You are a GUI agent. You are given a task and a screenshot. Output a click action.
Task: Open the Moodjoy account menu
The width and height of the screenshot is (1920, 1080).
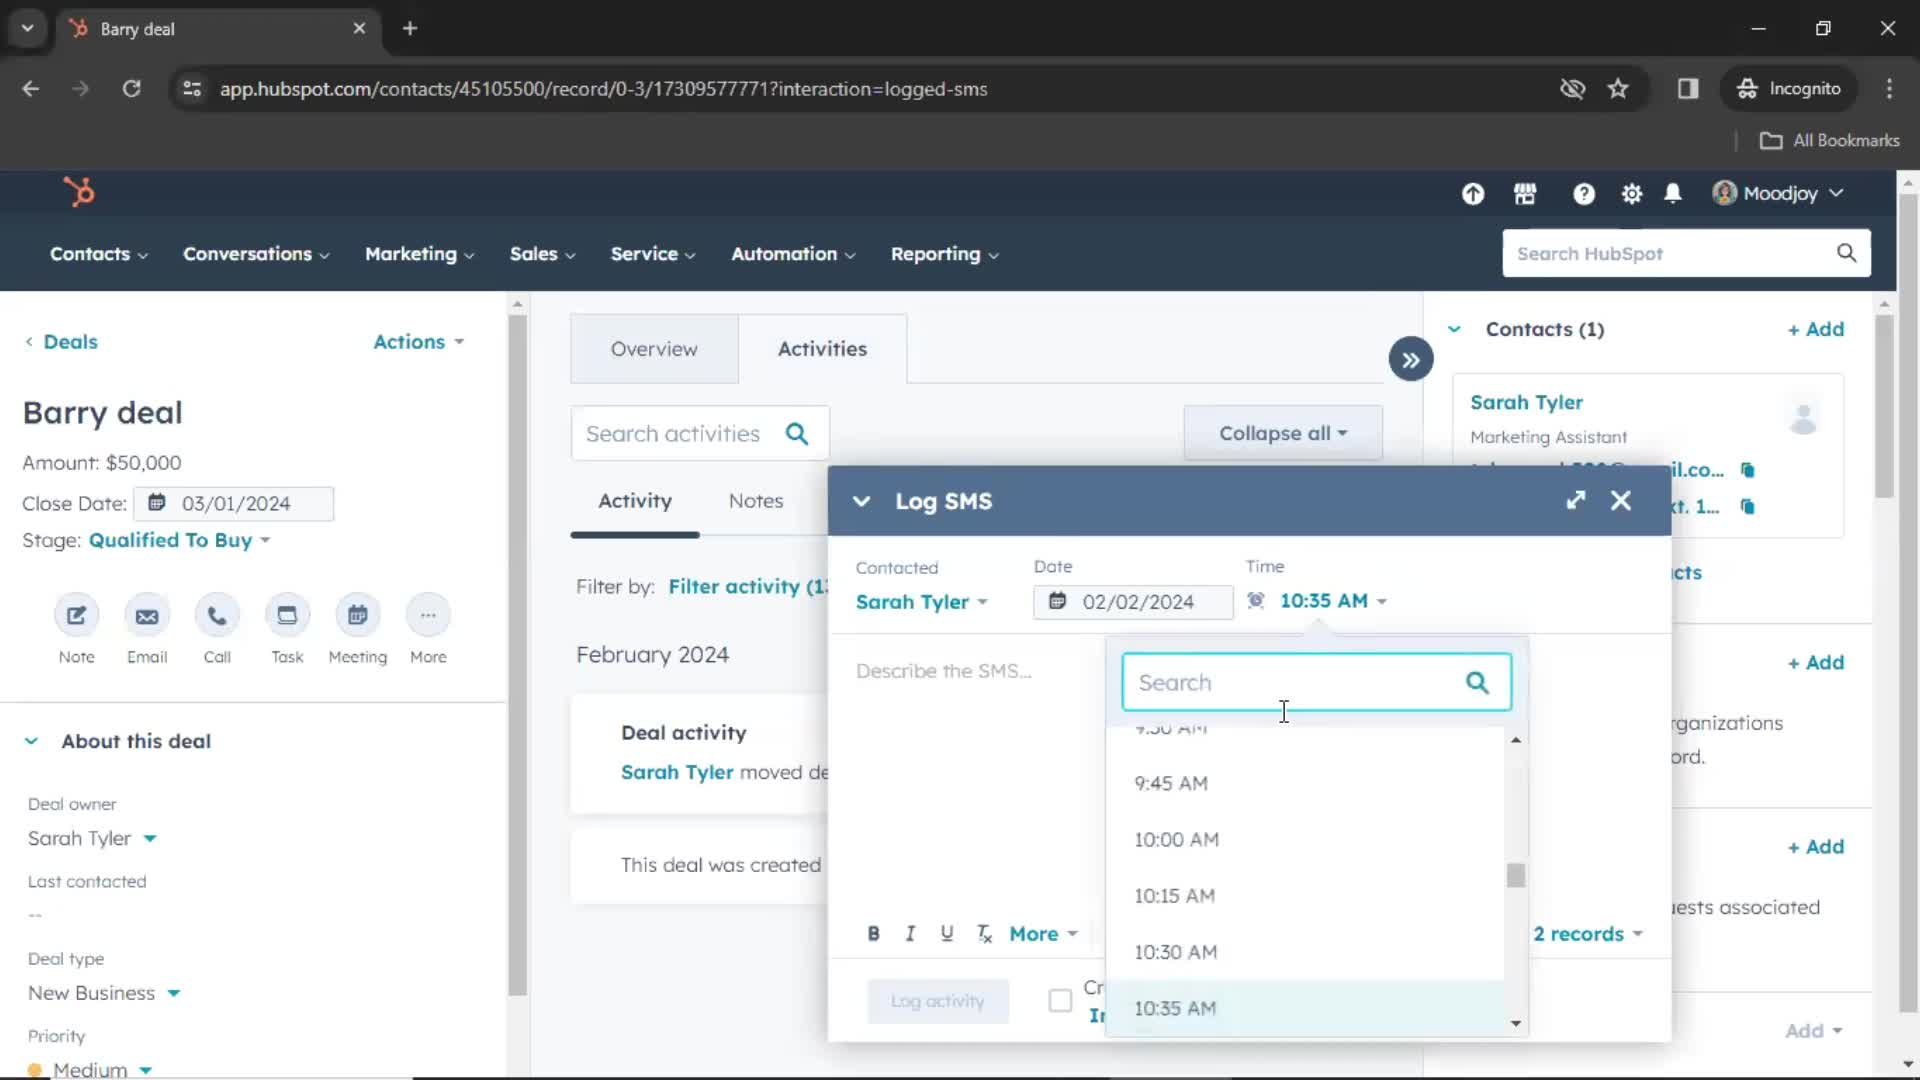click(x=1778, y=193)
